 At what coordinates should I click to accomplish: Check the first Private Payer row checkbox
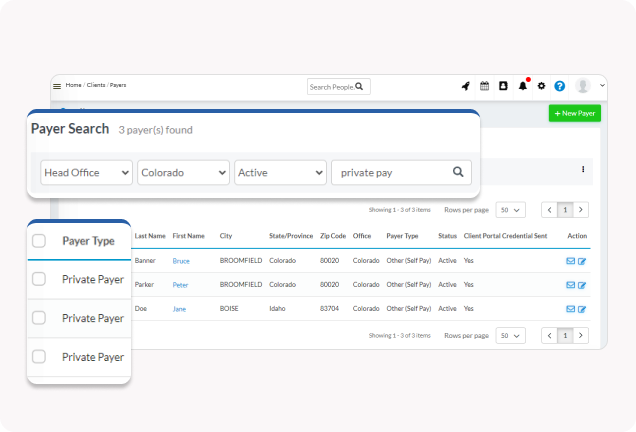[39, 279]
